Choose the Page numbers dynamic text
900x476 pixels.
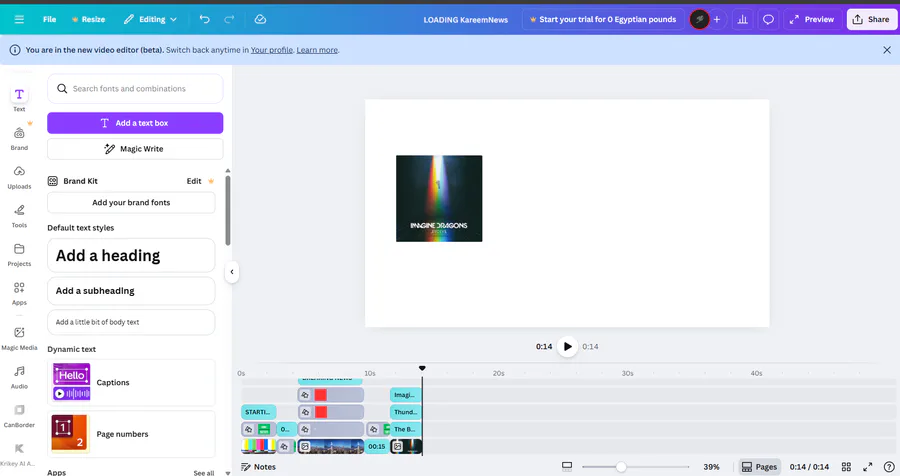tap(131, 434)
